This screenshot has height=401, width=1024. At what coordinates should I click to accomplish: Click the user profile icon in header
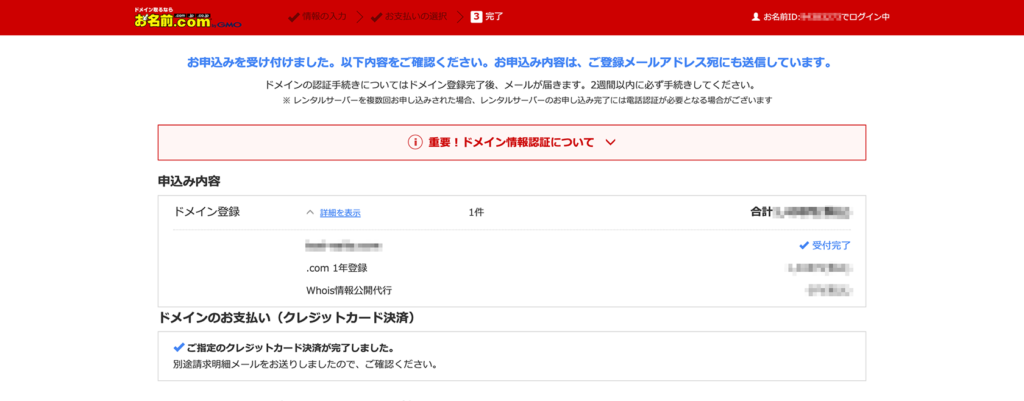click(x=755, y=17)
